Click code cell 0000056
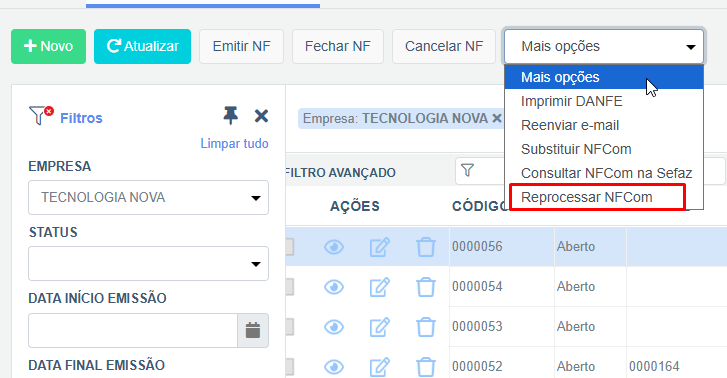Screen dimensions: 727x378 477,246
